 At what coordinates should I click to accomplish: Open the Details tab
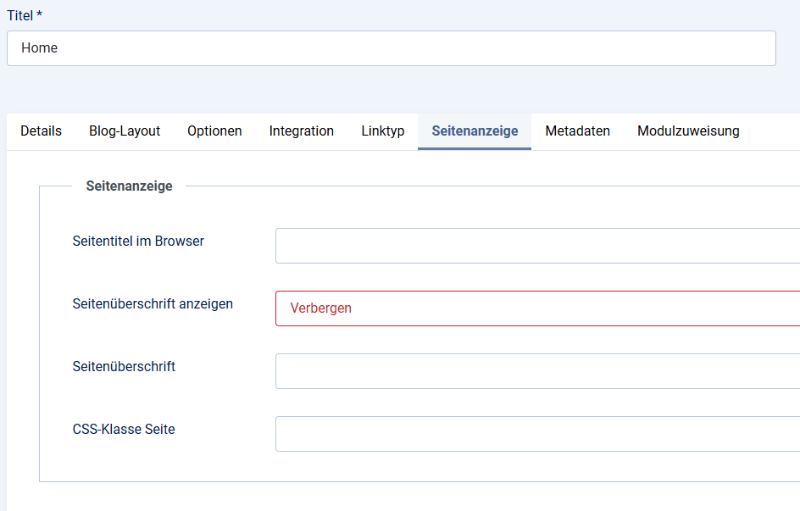[41, 131]
